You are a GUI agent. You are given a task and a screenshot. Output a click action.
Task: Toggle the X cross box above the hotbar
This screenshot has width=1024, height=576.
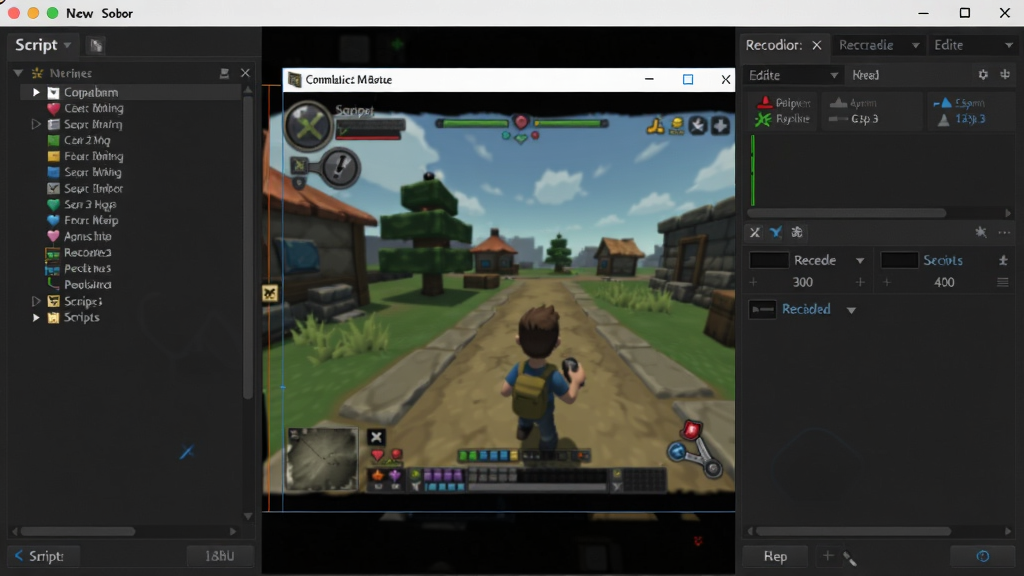click(x=376, y=437)
